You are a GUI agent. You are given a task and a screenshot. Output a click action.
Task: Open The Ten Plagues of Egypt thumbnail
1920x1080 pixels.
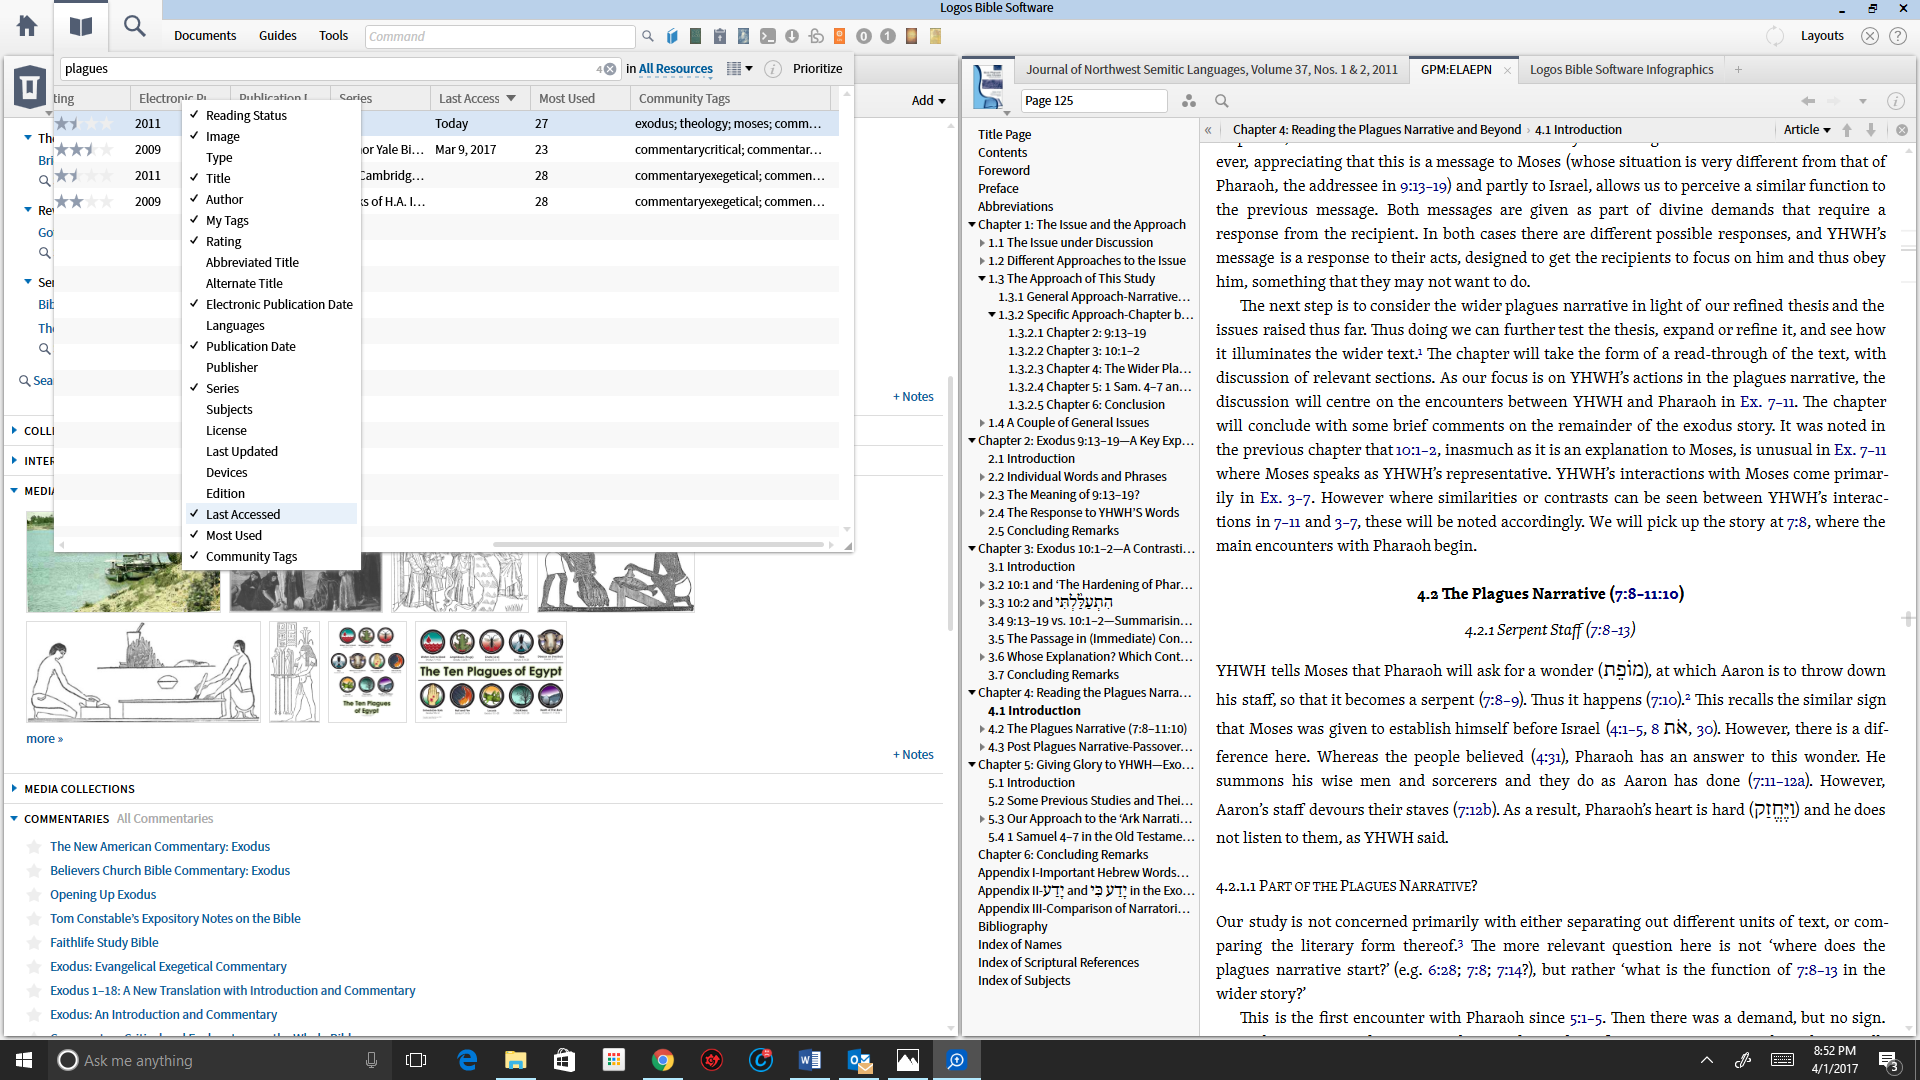[x=491, y=671]
